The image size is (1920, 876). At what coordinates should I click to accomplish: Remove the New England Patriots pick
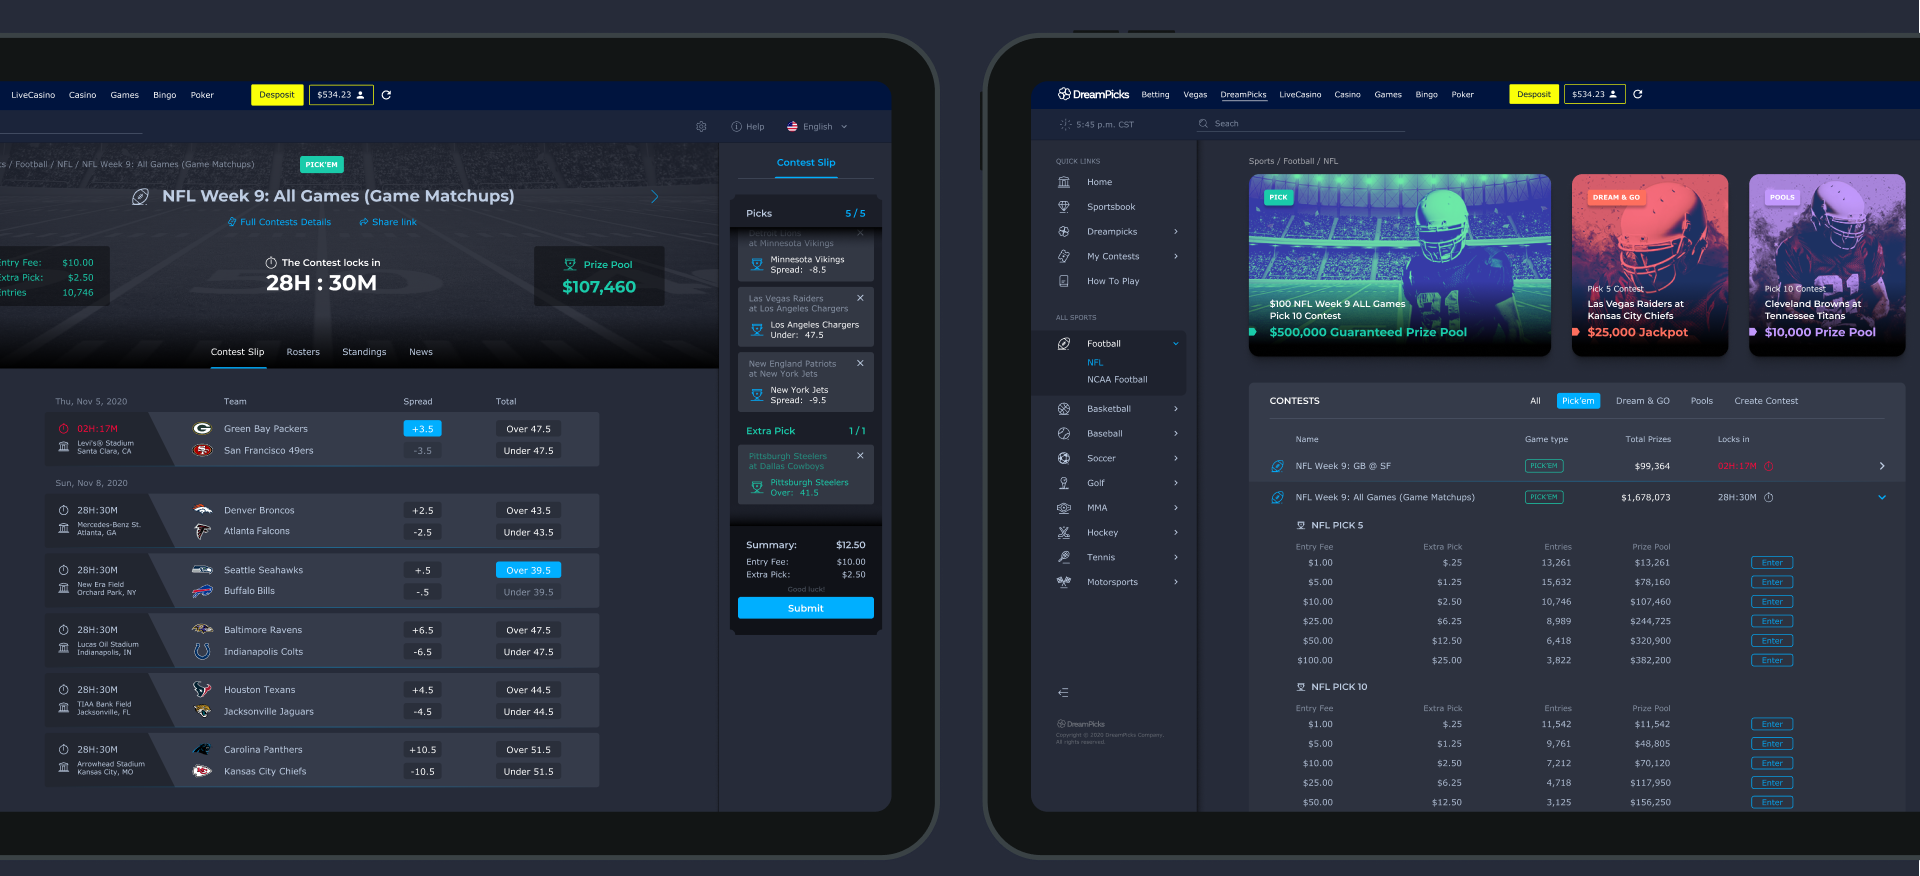pos(860,363)
